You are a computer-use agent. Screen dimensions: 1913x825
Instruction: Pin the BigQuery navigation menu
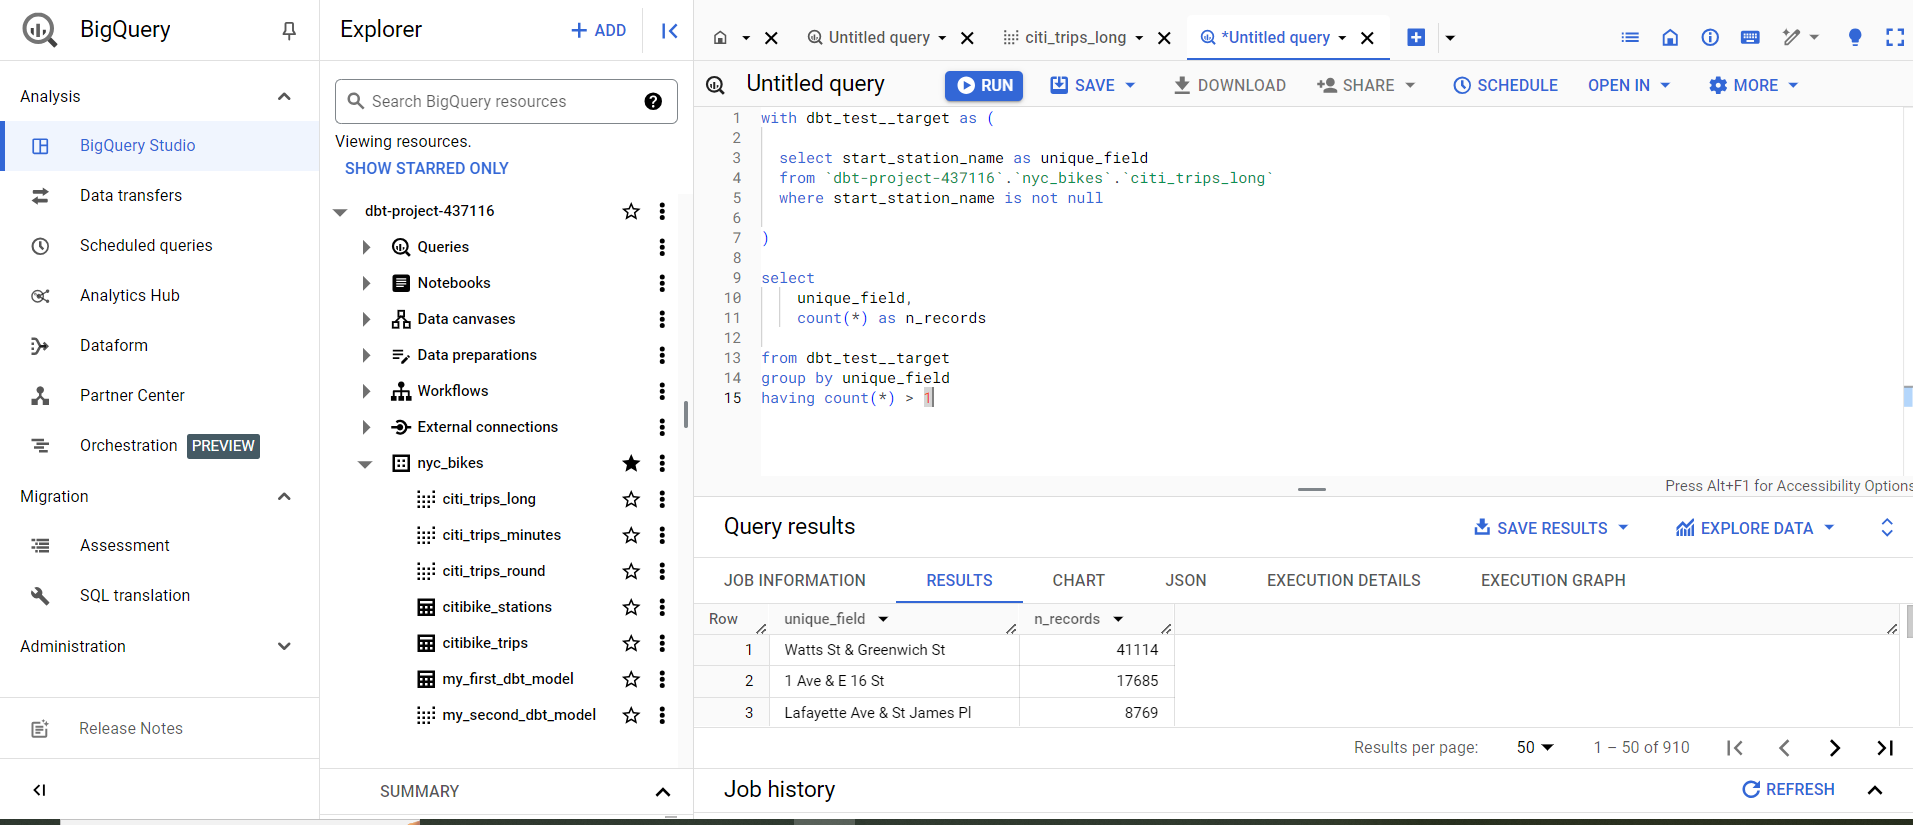[289, 31]
